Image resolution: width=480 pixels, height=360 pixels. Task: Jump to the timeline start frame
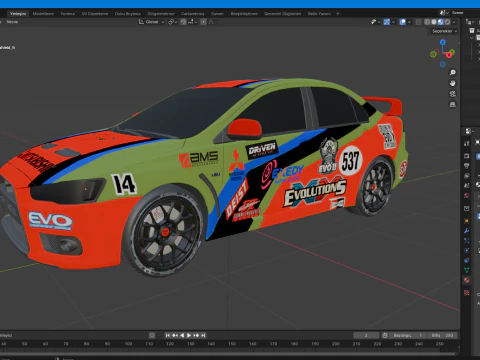pyautogui.click(x=168, y=335)
